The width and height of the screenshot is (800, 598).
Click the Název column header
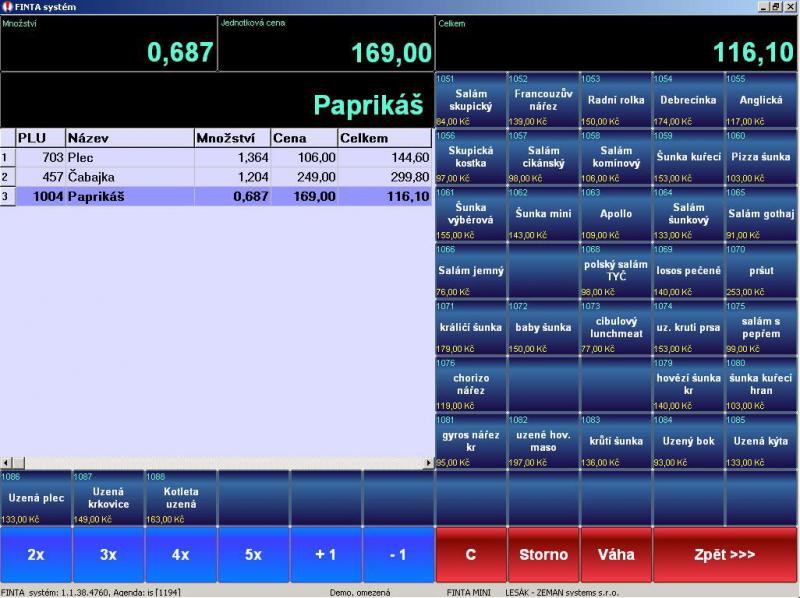128,138
